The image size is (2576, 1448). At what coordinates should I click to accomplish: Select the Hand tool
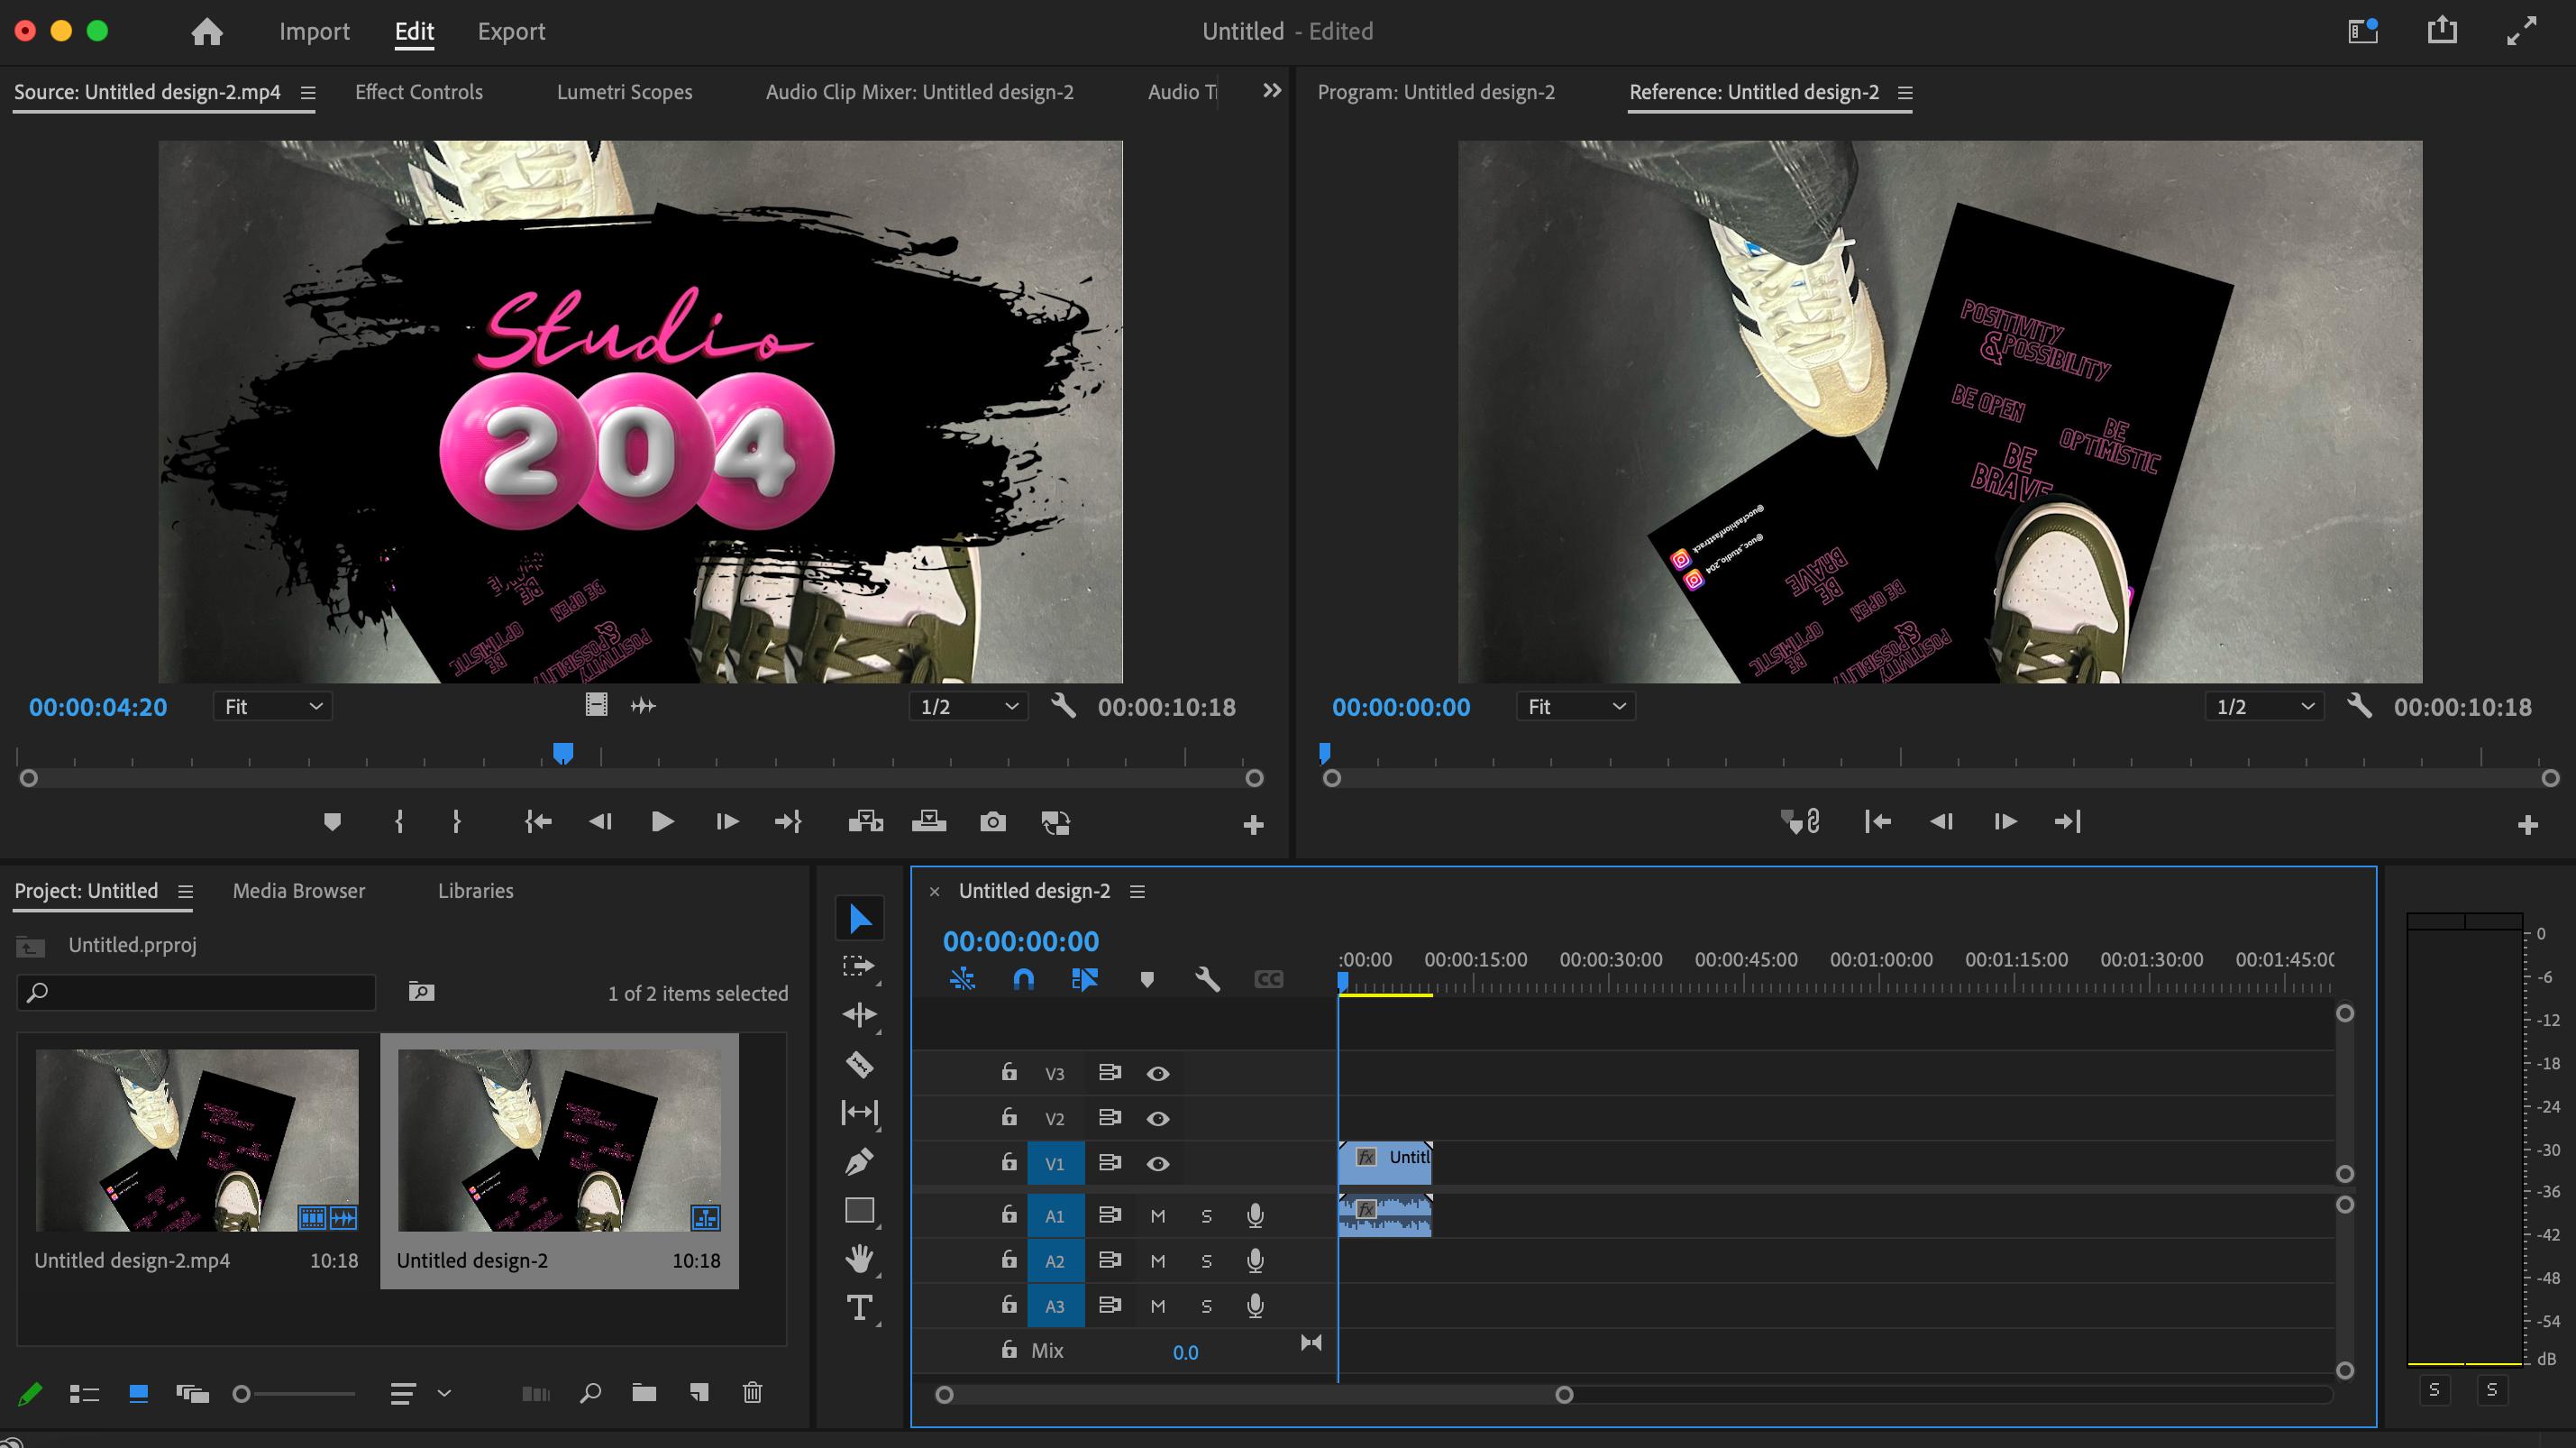tap(859, 1258)
